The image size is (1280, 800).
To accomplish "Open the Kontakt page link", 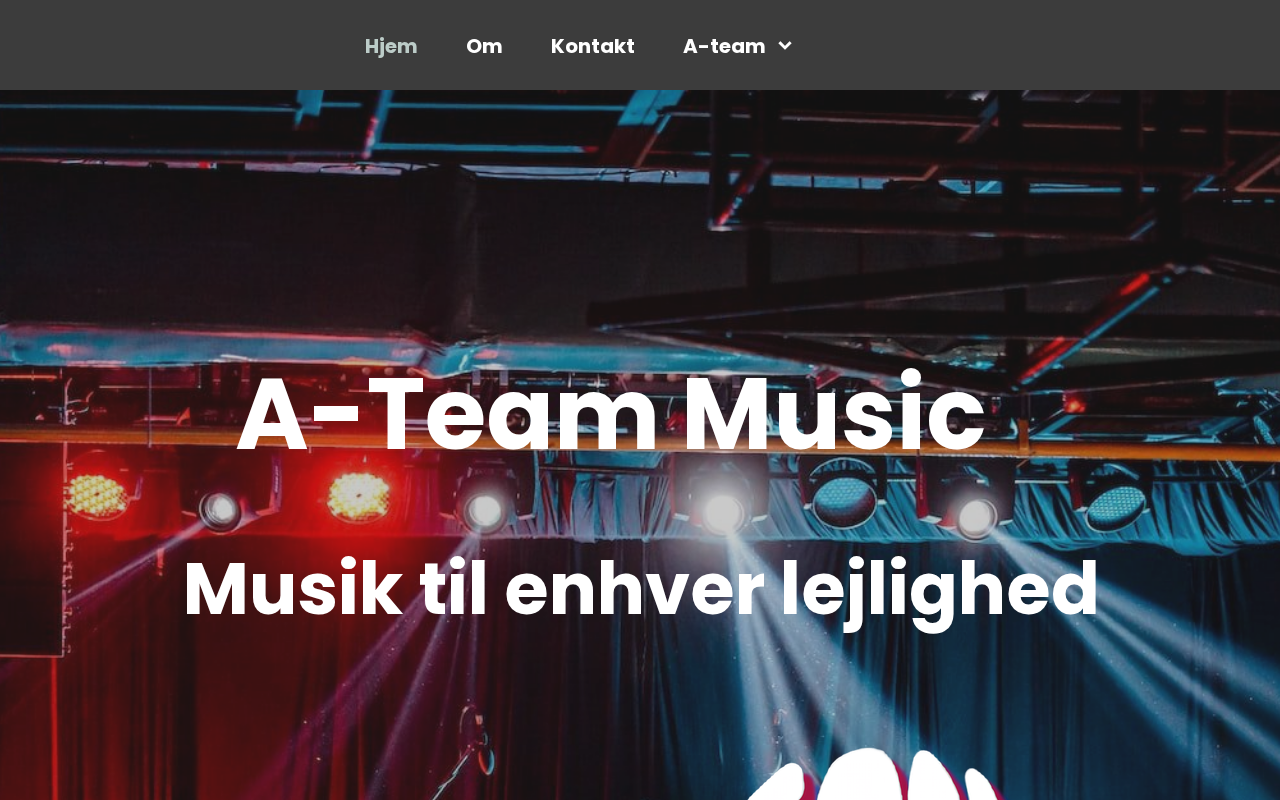I will click(x=593, y=46).
